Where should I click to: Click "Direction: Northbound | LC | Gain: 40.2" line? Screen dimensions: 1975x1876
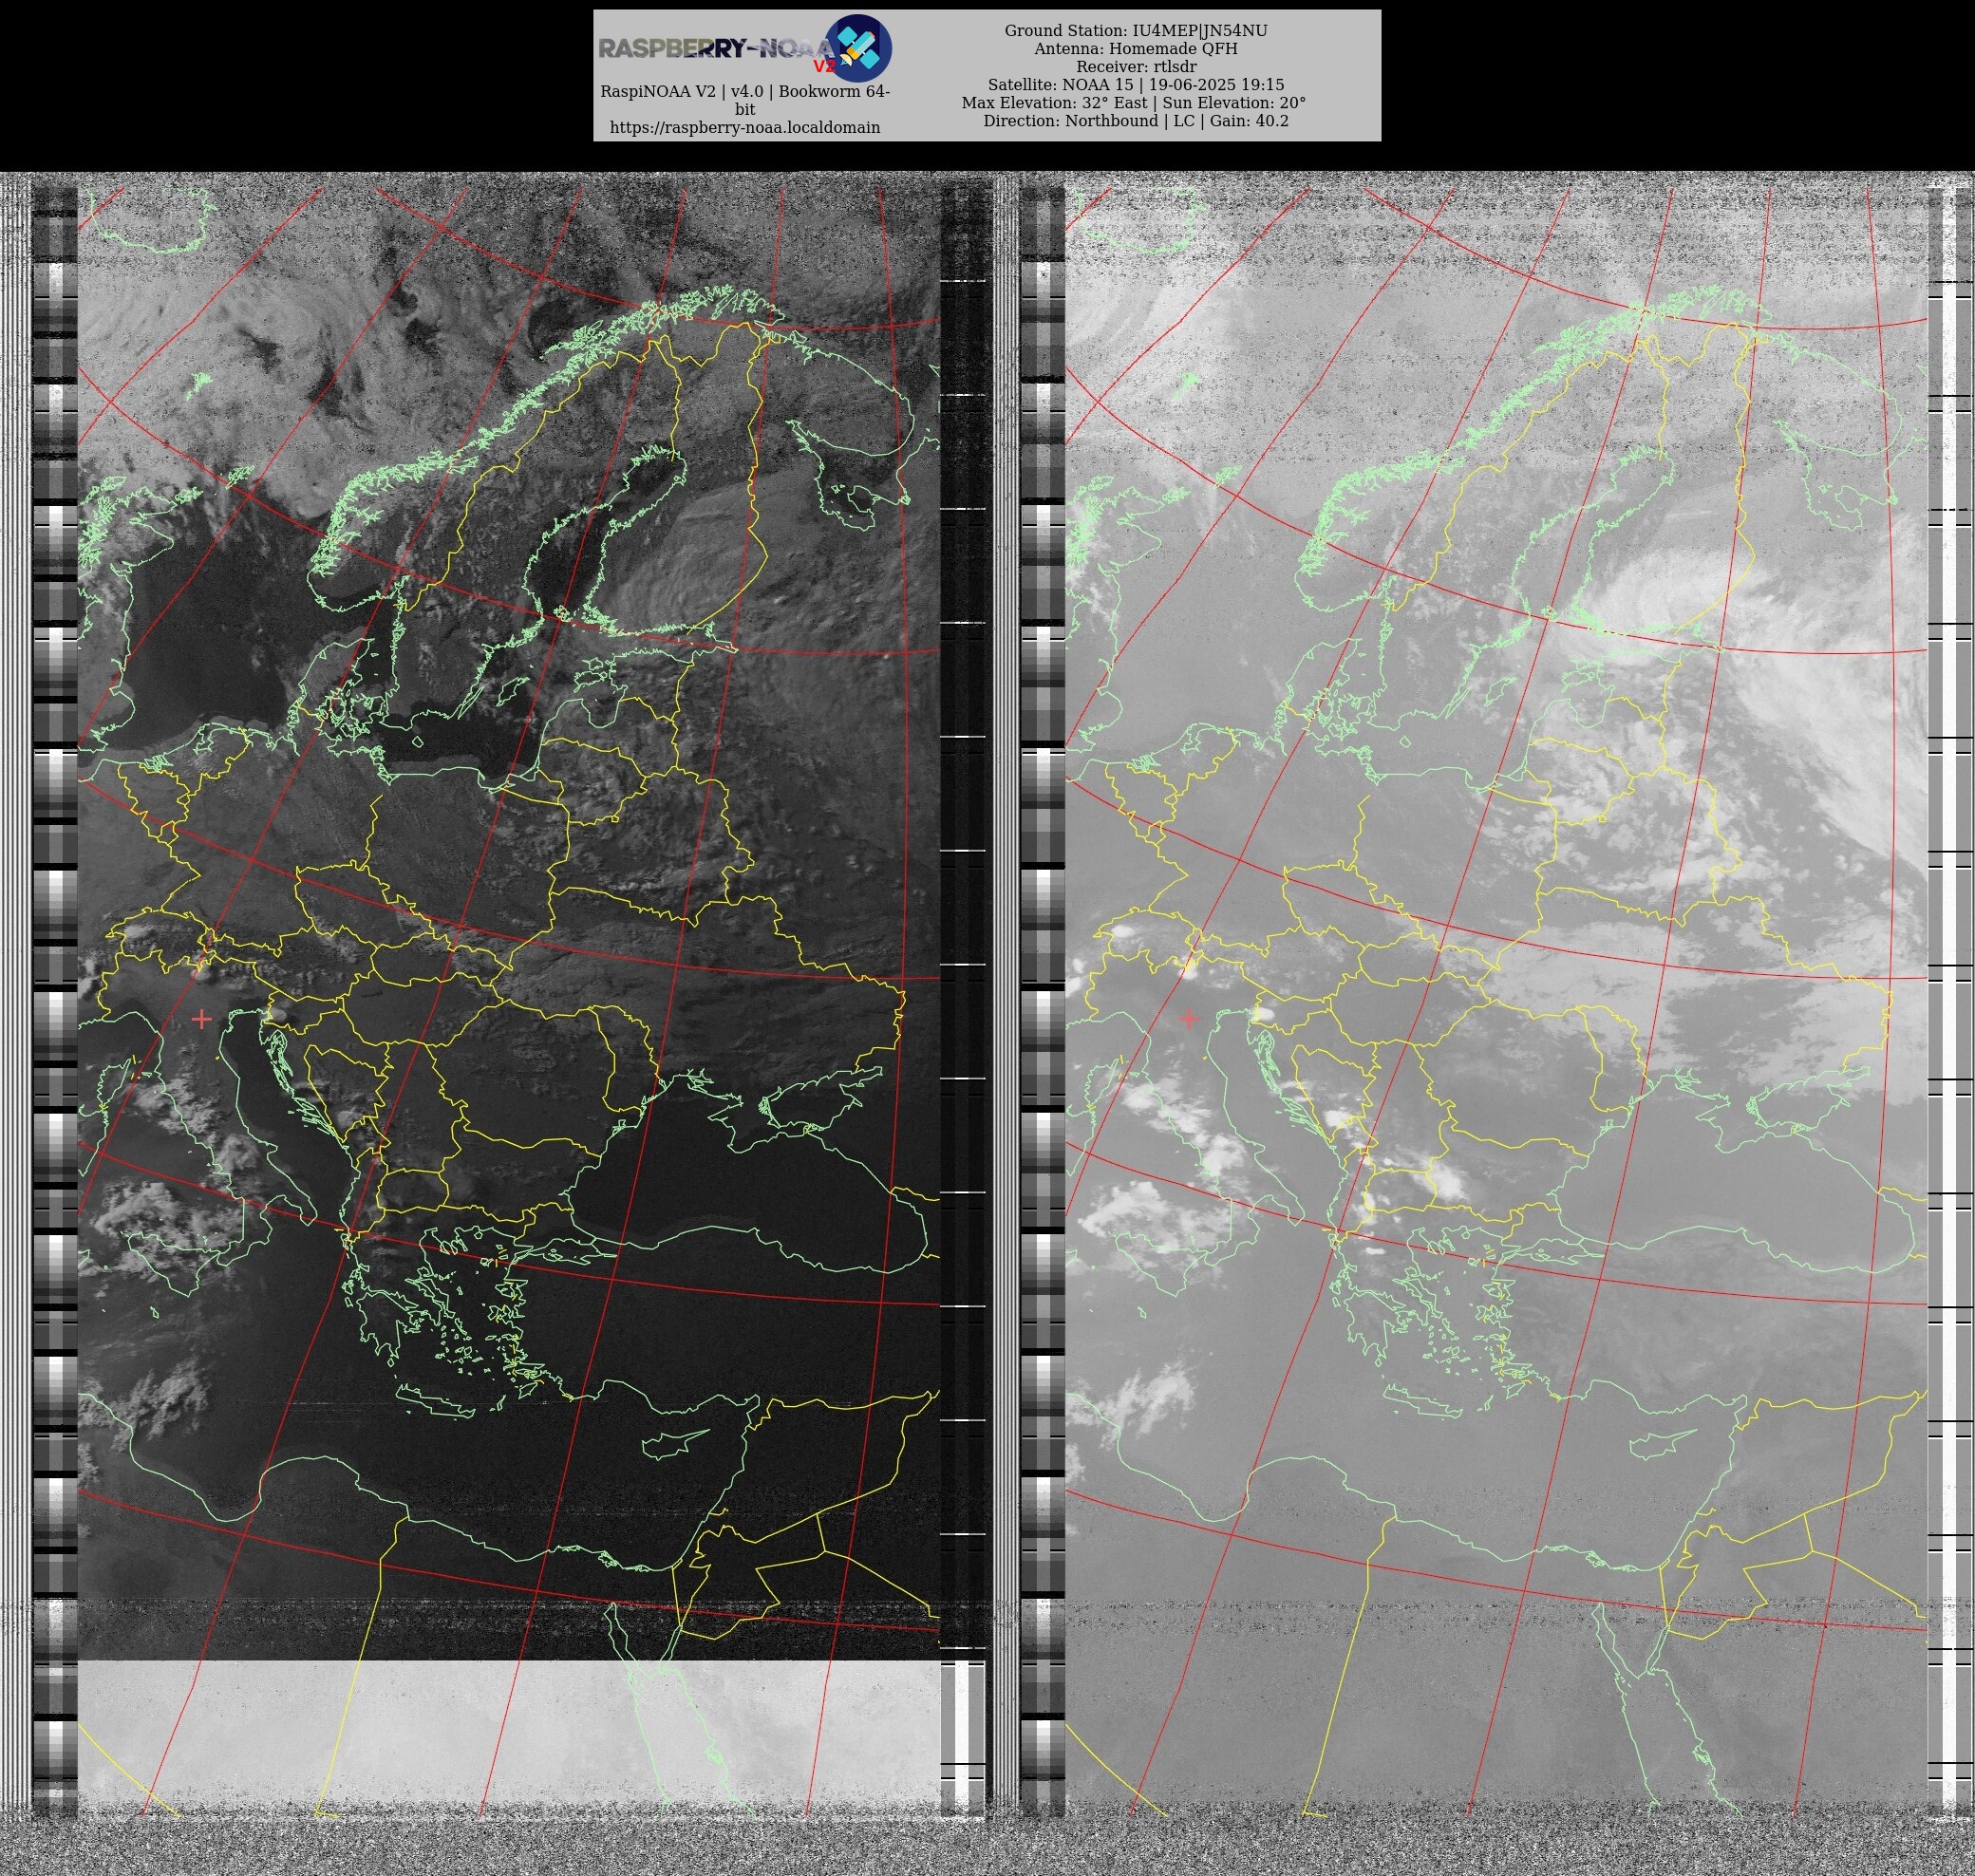(x=1136, y=121)
